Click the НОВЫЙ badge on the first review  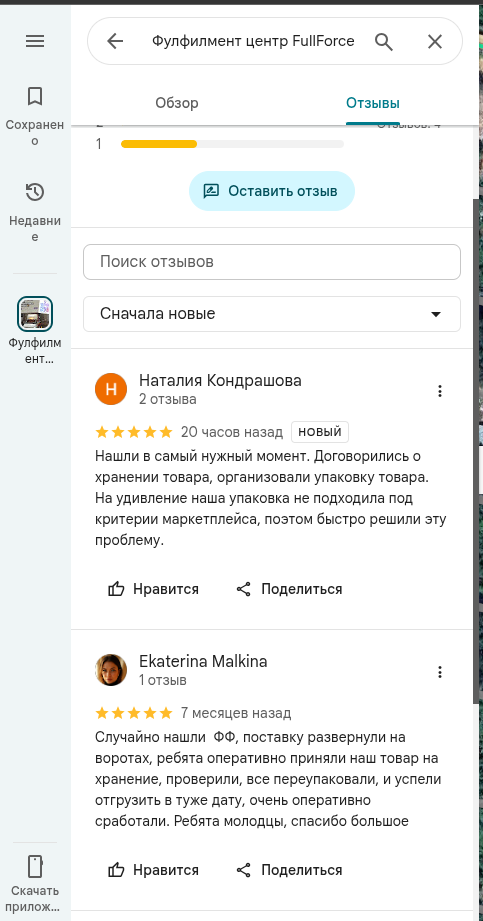320,432
